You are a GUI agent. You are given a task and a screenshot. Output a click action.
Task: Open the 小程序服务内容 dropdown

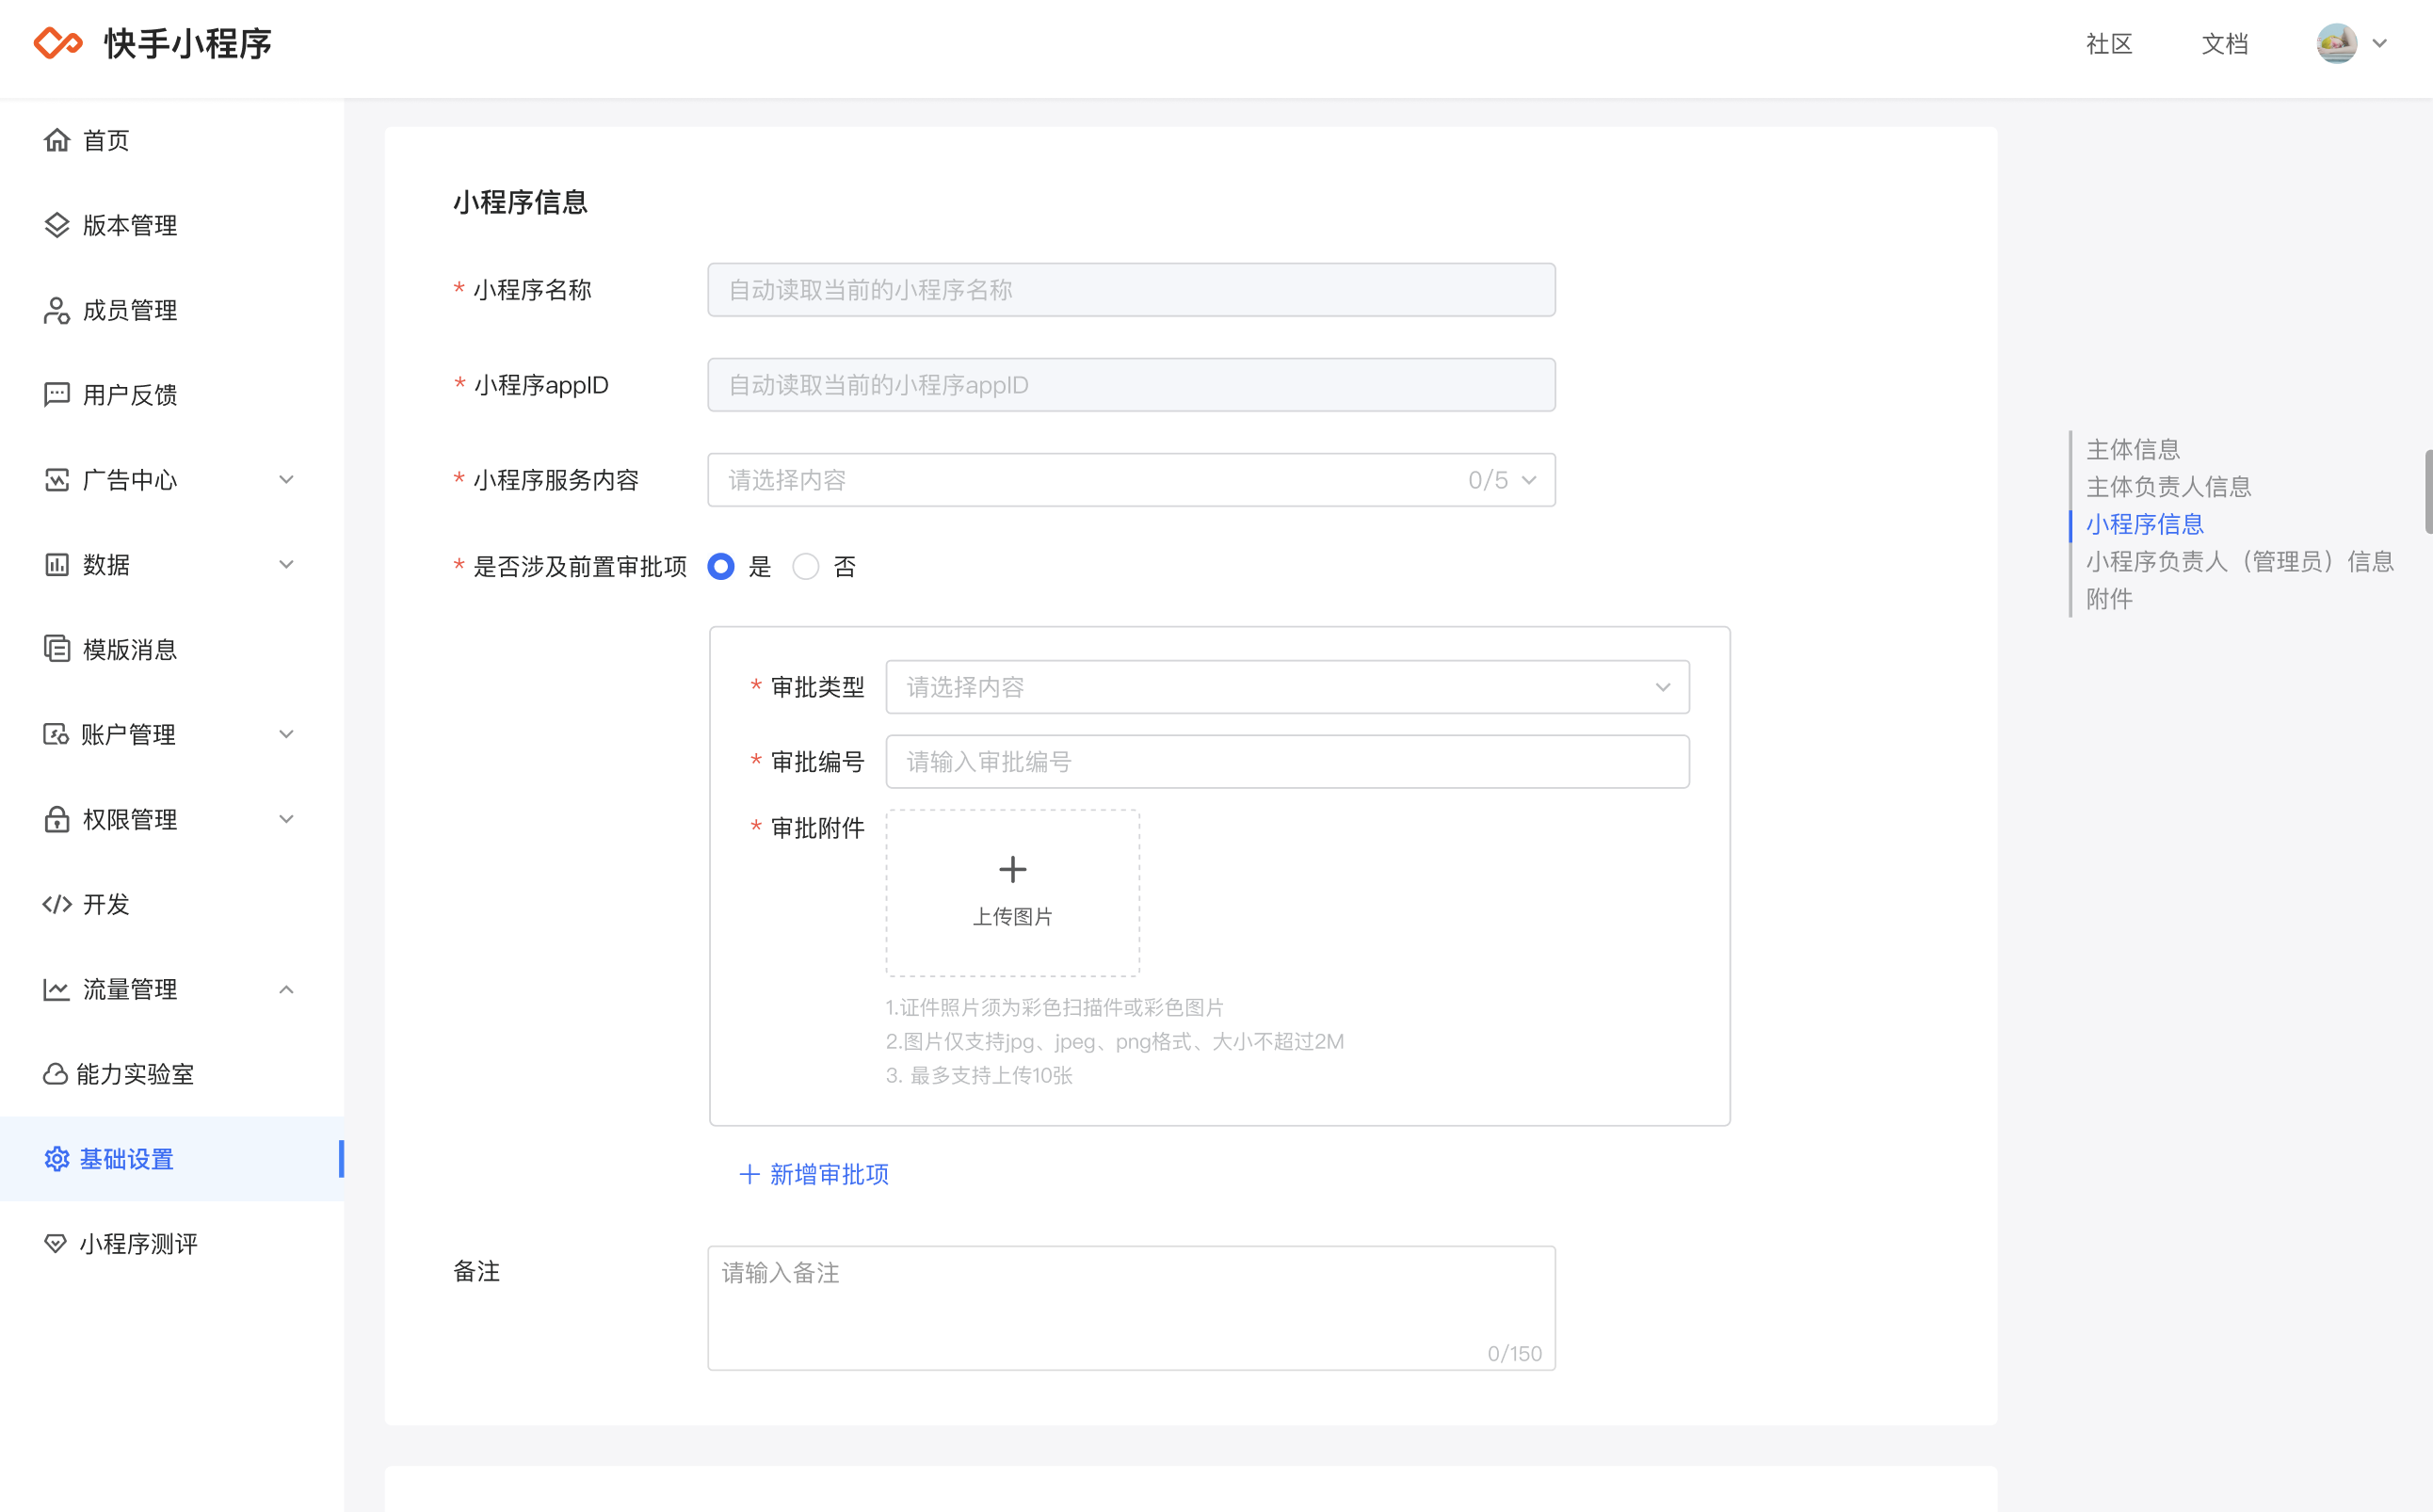1130,480
